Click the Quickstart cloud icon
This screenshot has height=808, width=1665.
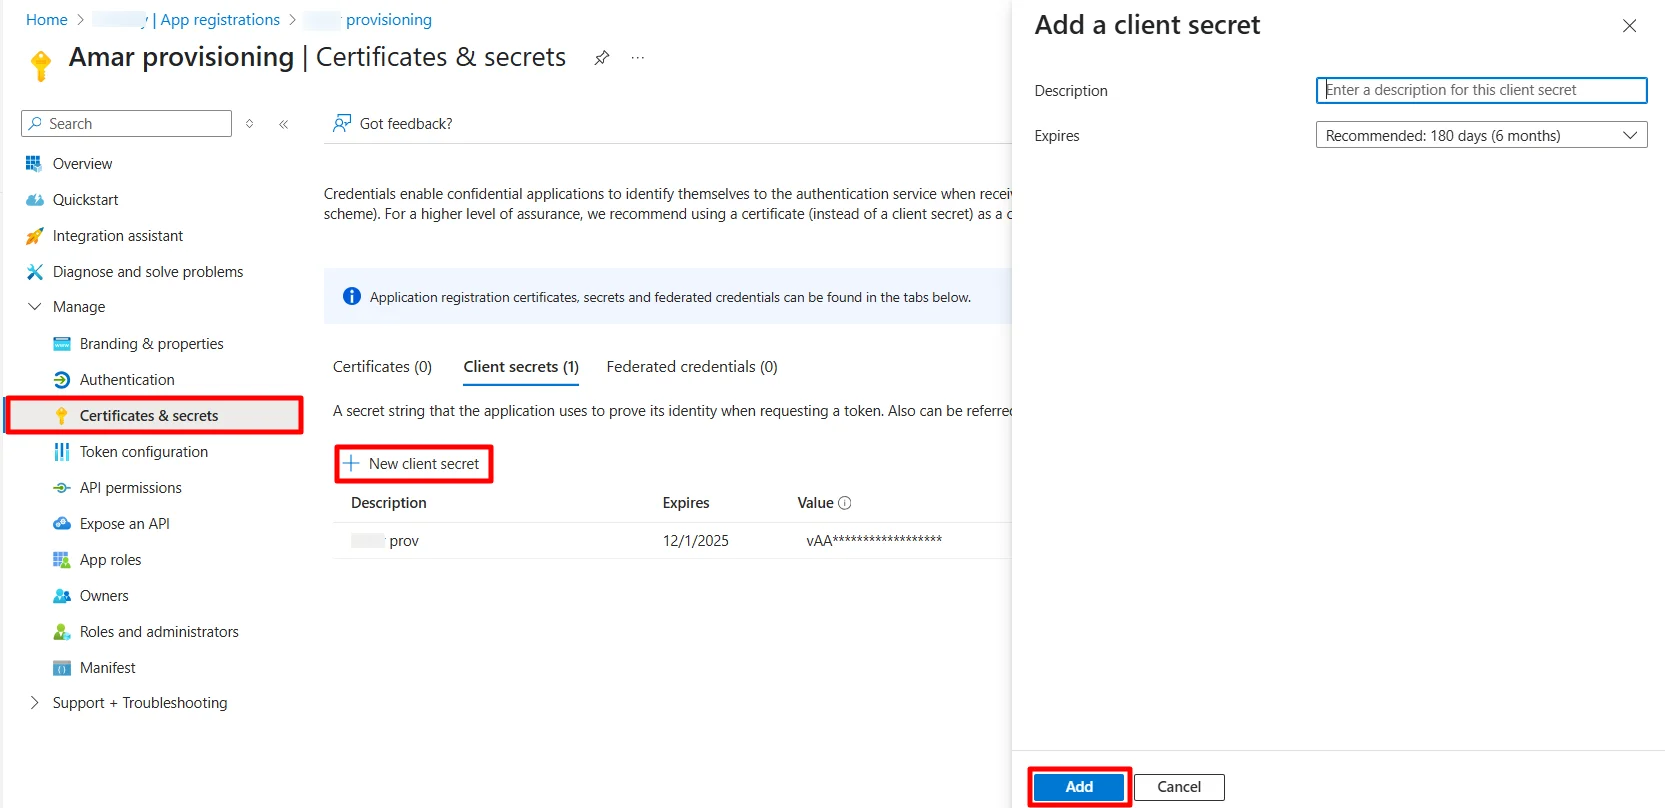34,199
